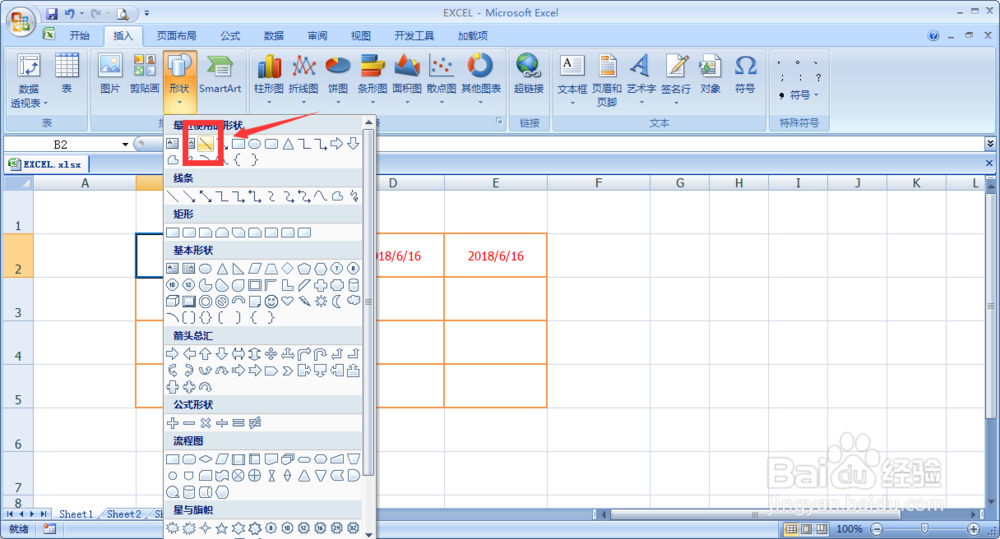Click the shapes gallery scroll-down arrow

click(x=369, y=533)
